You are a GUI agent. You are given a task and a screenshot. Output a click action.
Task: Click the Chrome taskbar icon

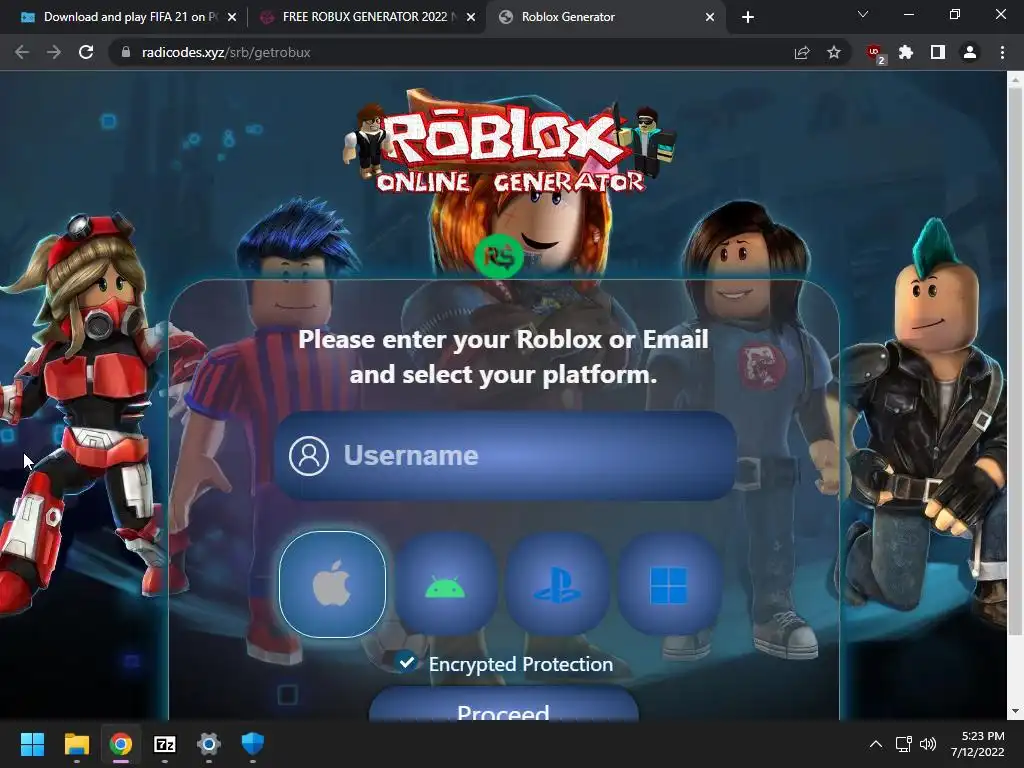pyautogui.click(x=121, y=744)
